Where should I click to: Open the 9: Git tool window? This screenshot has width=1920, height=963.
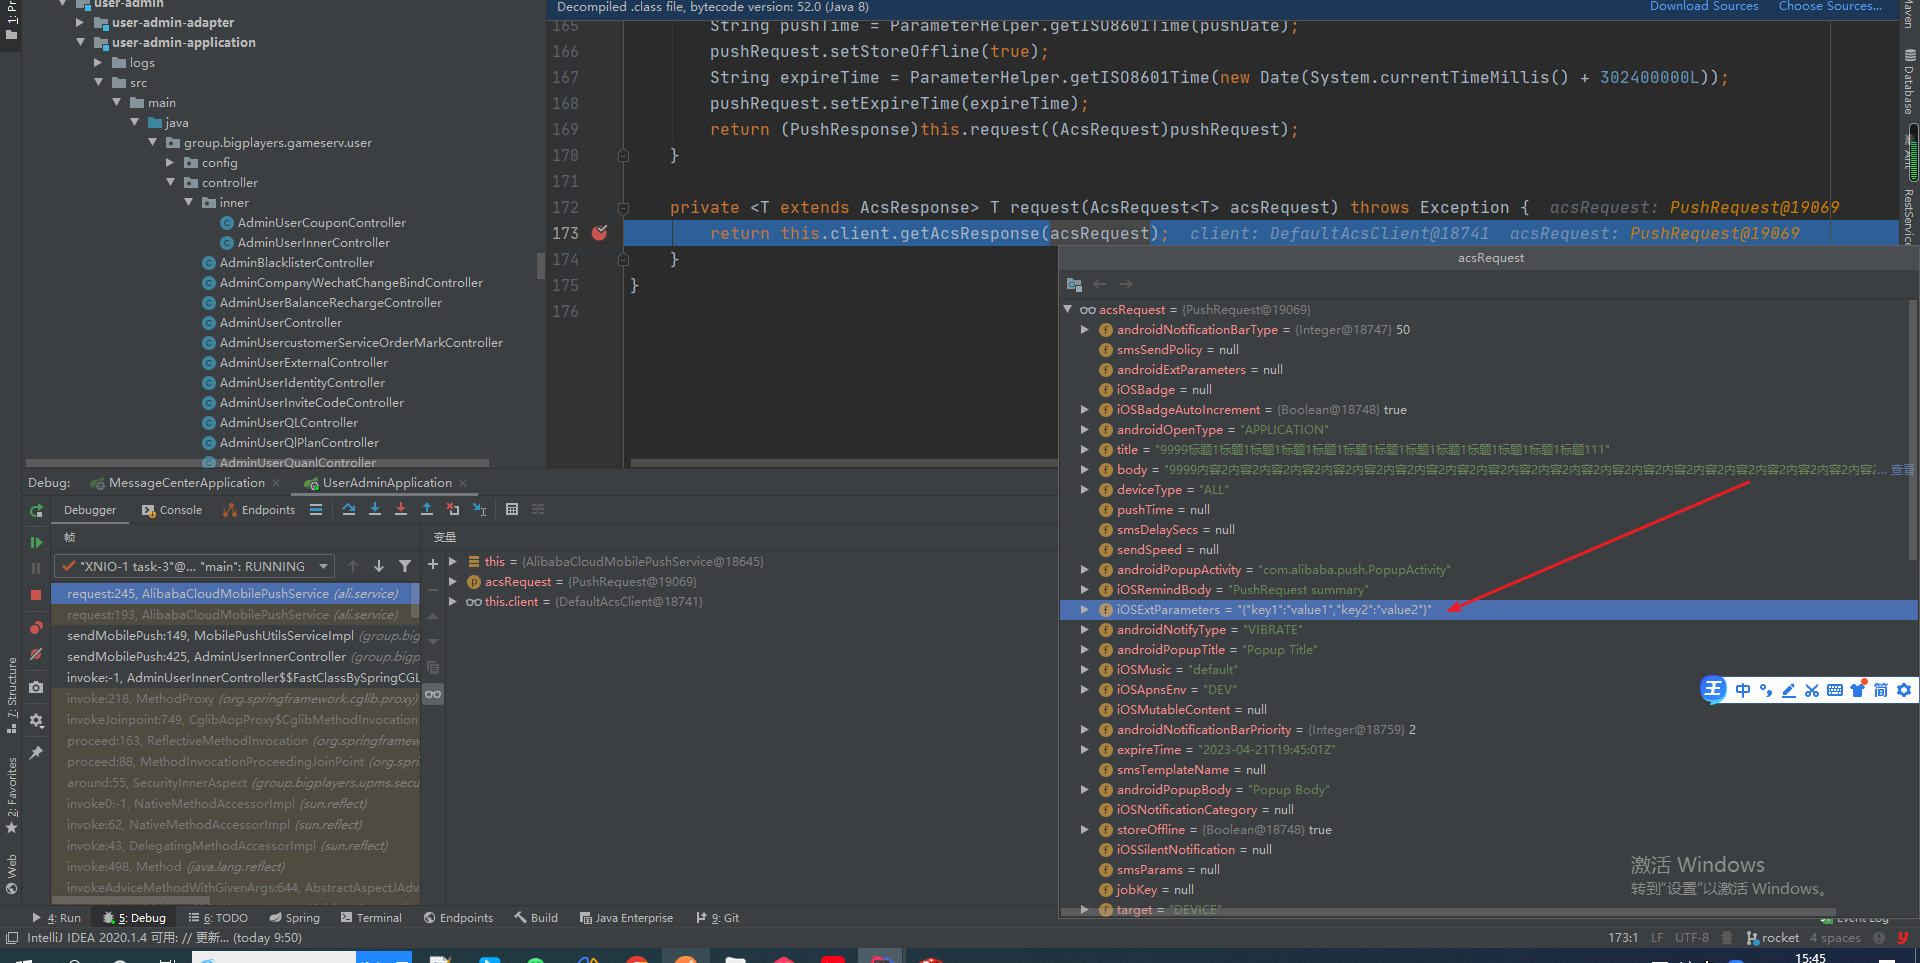[x=718, y=918]
